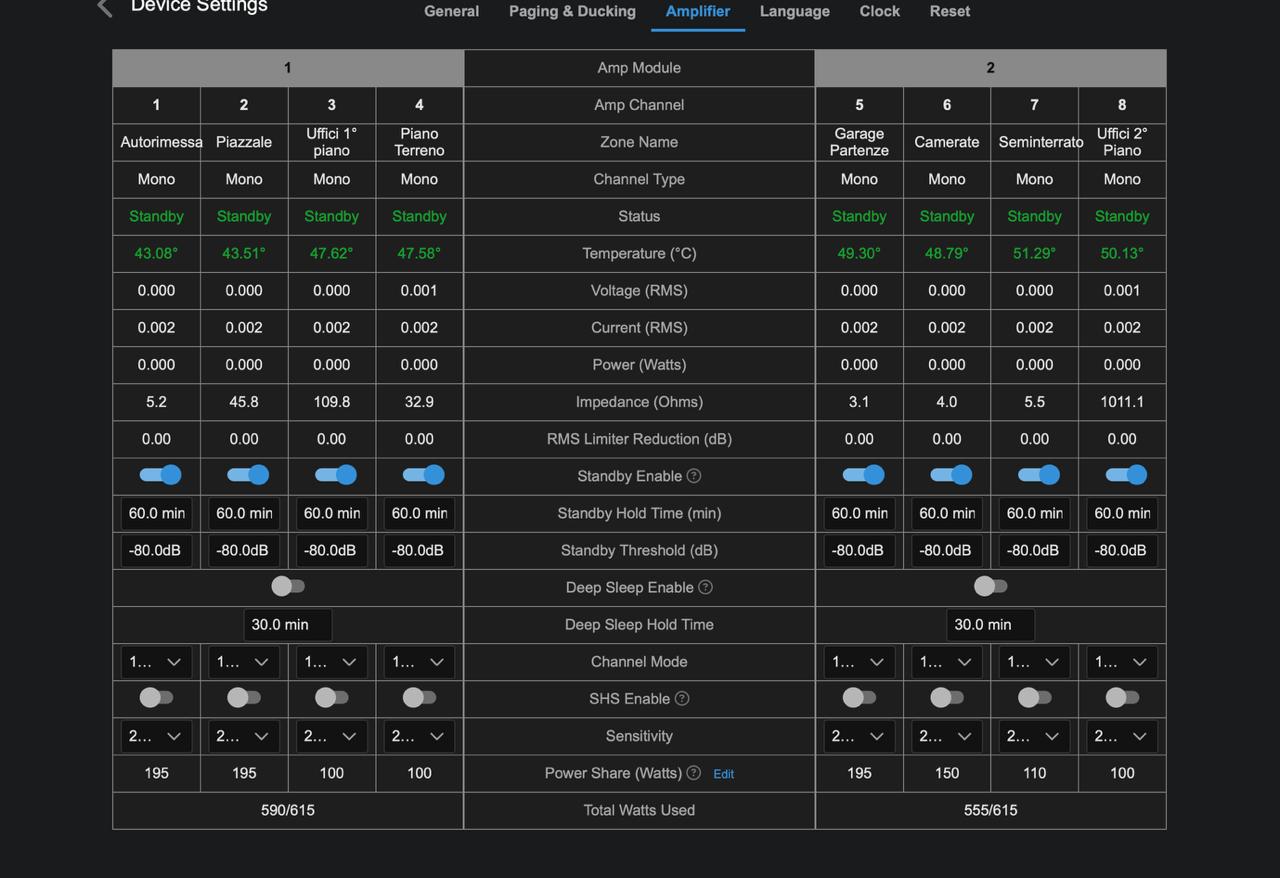1280x878 pixels.
Task: Edit Deep Sleep Hold Time for module 2
Action: (991, 624)
